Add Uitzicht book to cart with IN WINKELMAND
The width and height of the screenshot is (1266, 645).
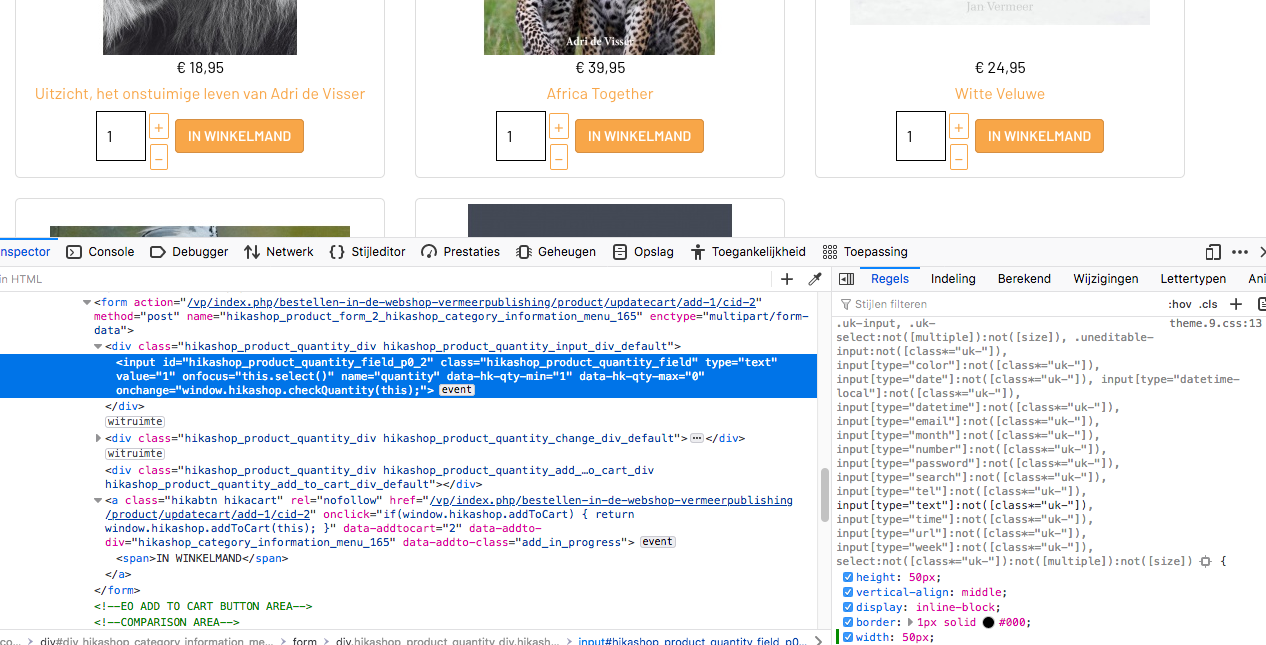(239, 136)
